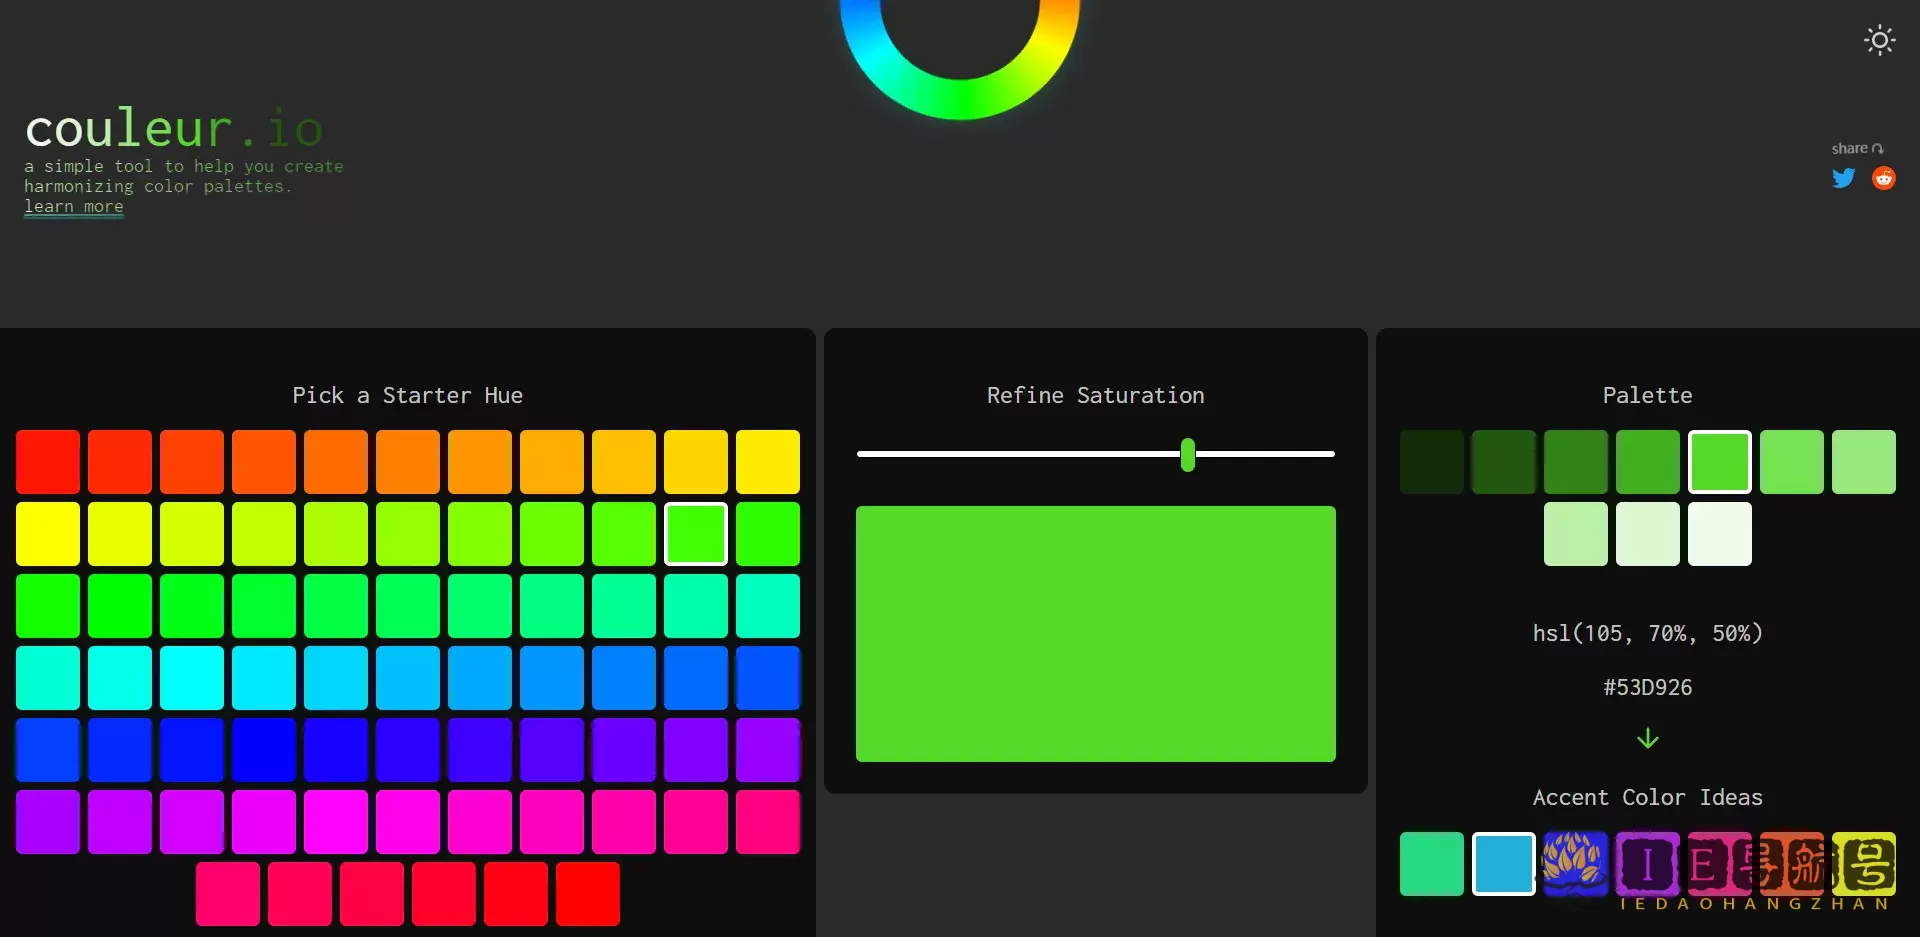
Task: Choose the lightest near-white palette shade
Action: [1720, 534]
